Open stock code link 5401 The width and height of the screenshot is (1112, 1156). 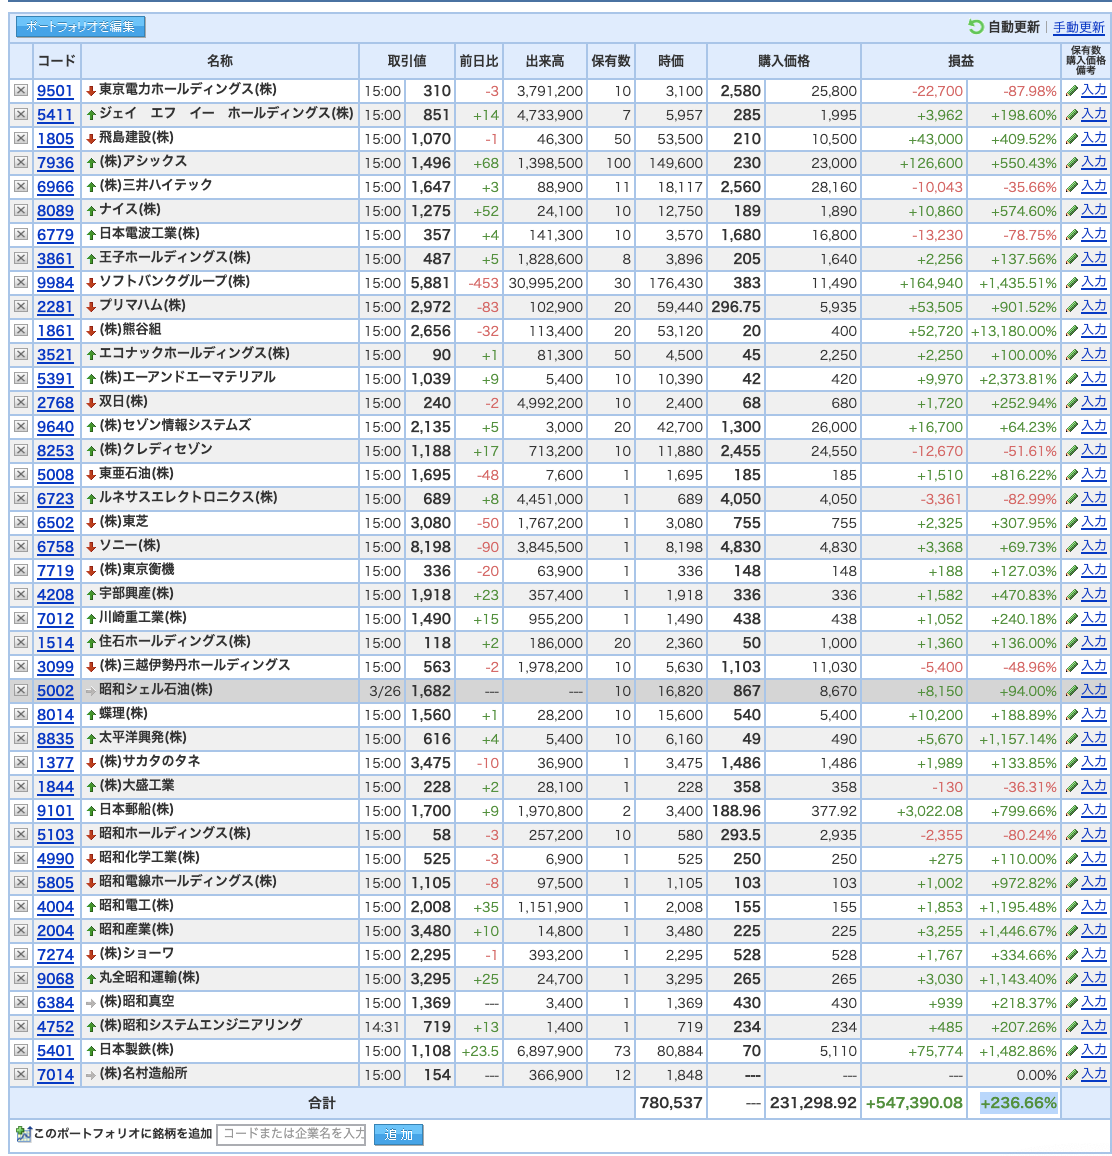click(55, 1051)
